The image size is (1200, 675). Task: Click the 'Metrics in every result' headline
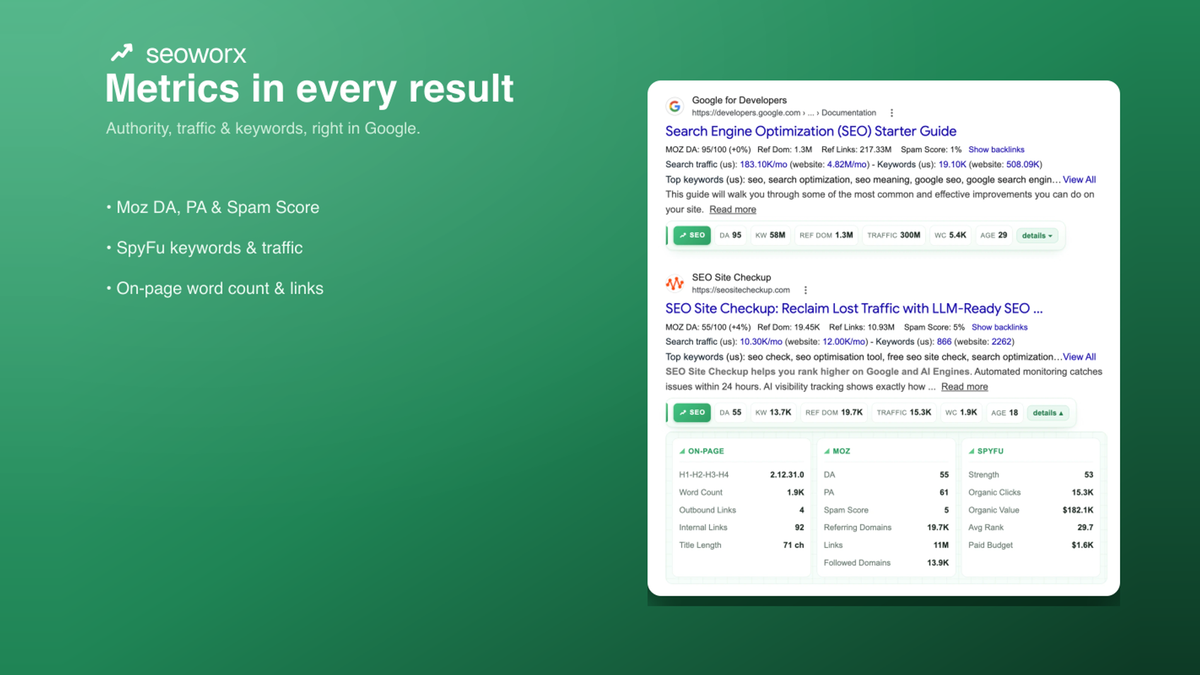[x=310, y=89]
